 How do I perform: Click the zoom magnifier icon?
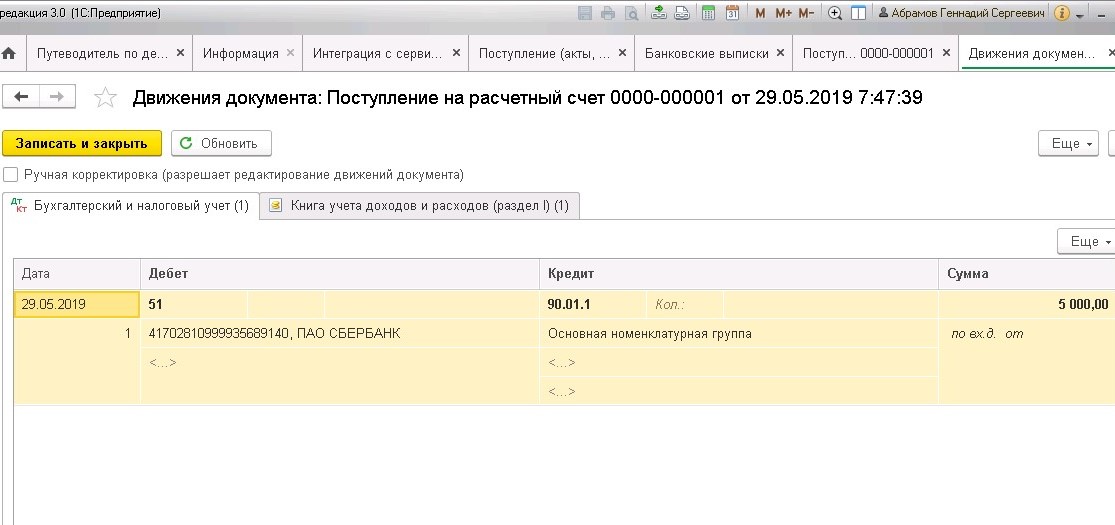[835, 14]
